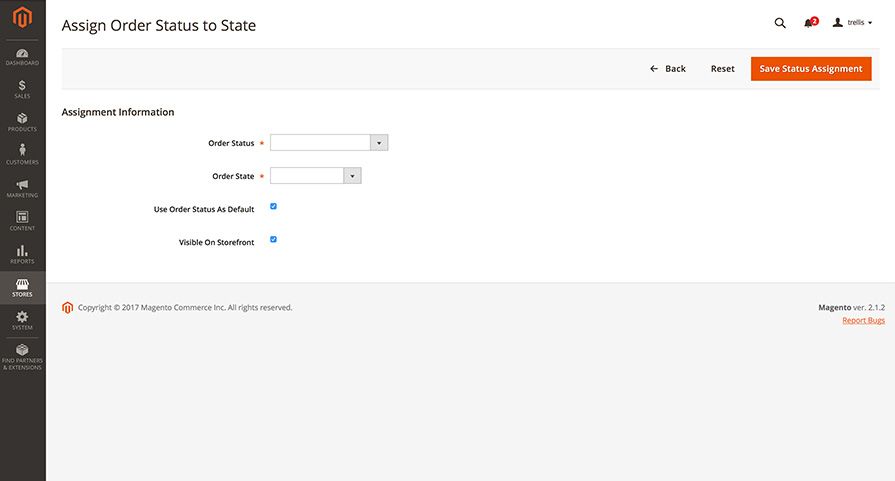Screen dimensions: 895x481
Task: Open the Order Status dropdown
Action: 329,143
